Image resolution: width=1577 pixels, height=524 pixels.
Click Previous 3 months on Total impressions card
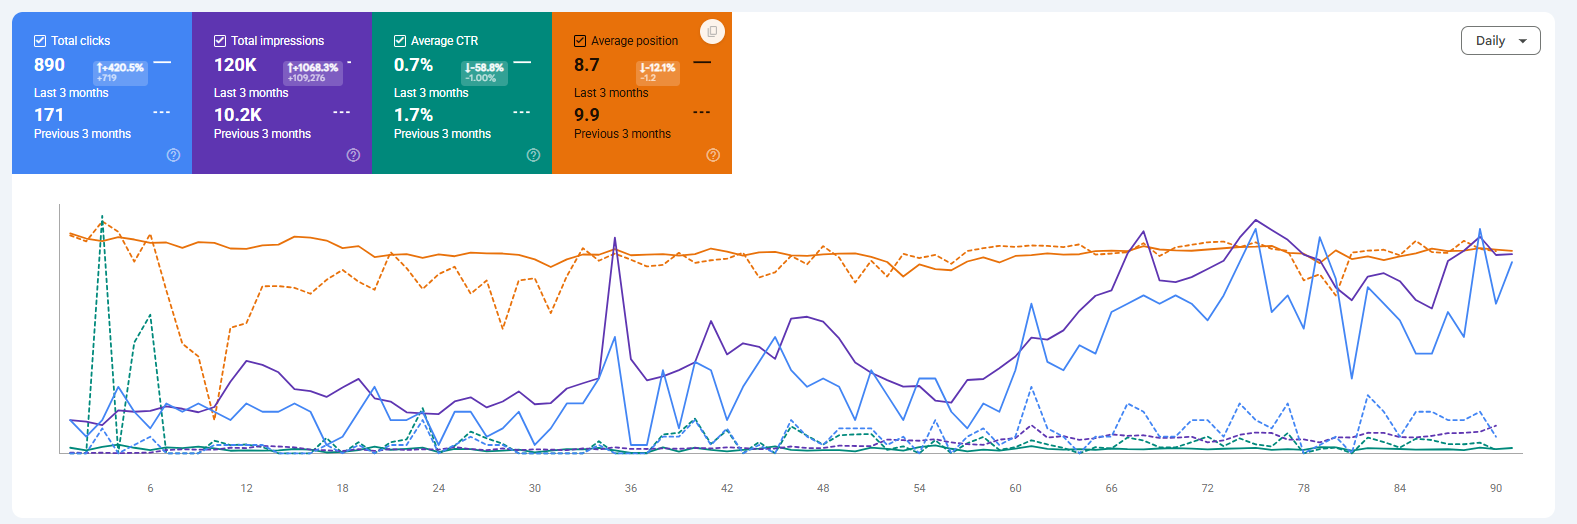(x=262, y=134)
